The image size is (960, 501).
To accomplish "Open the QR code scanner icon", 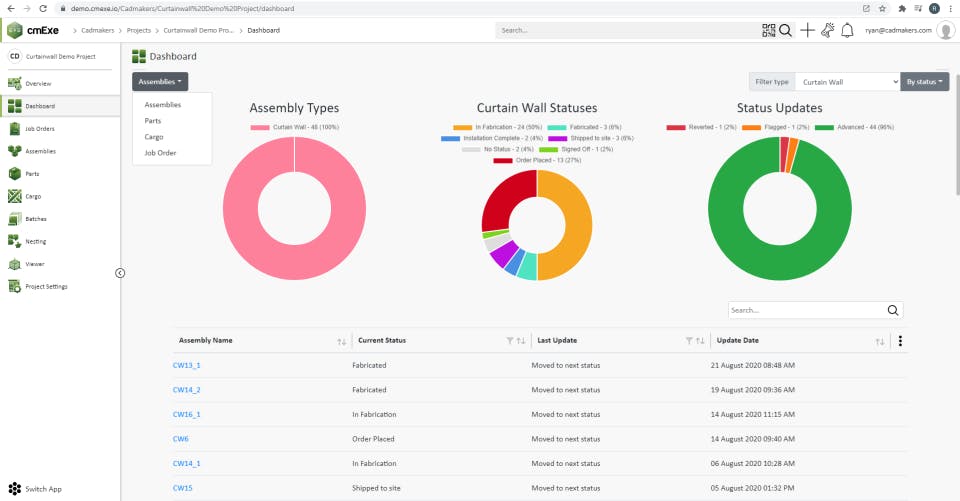I will [768, 30].
